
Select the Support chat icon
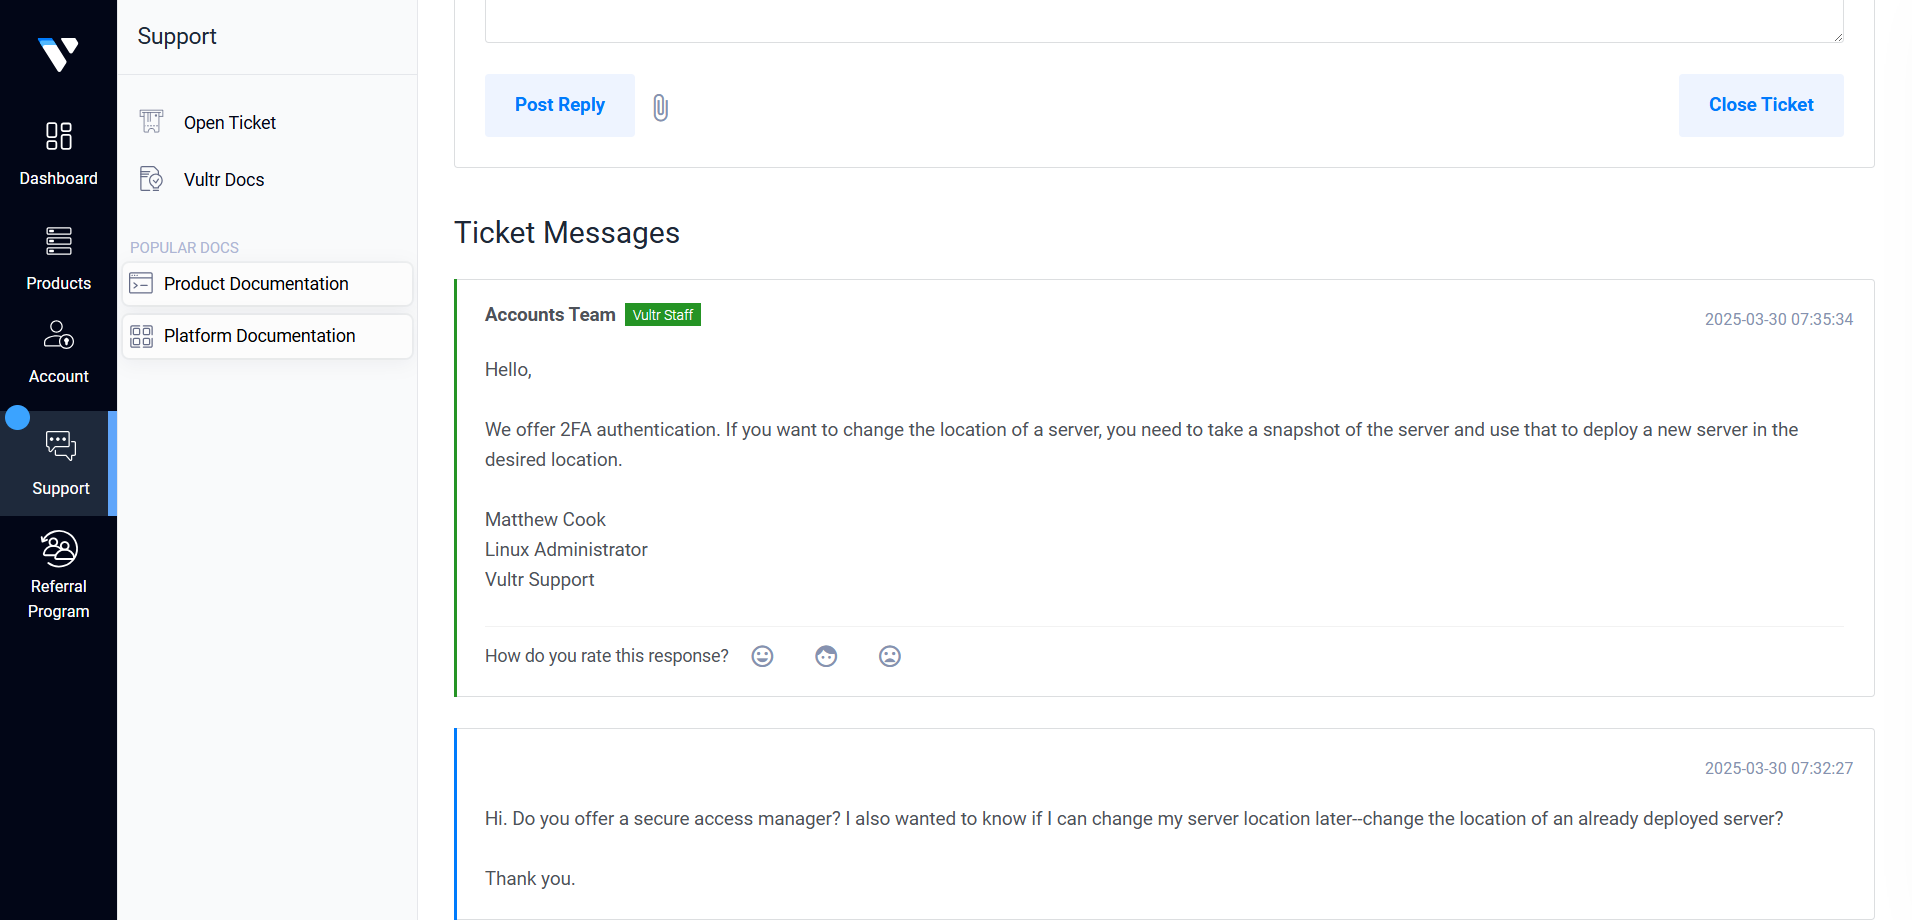(x=60, y=446)
